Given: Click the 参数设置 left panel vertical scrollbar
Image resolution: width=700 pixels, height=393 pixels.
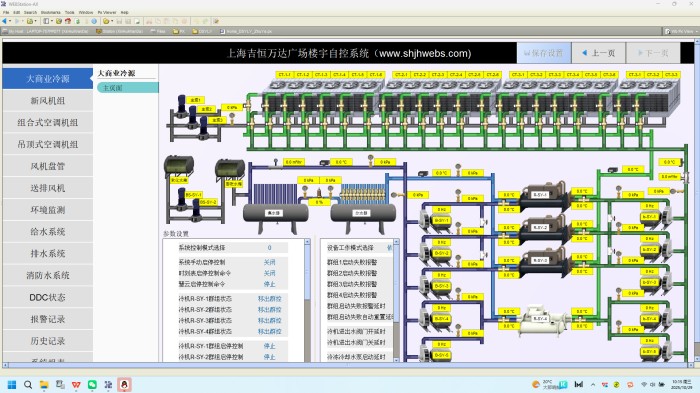Looking at the screenshot, I should pos(307,300).
